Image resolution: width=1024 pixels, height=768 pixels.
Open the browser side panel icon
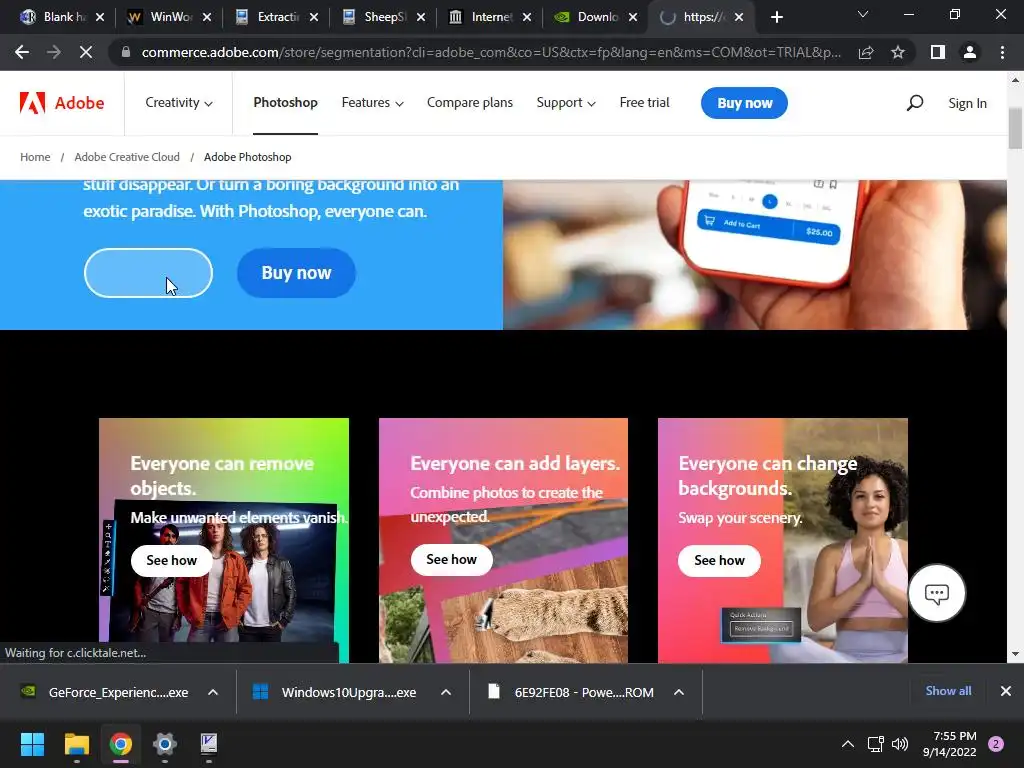pyautogui.click(x=938, y=52)
